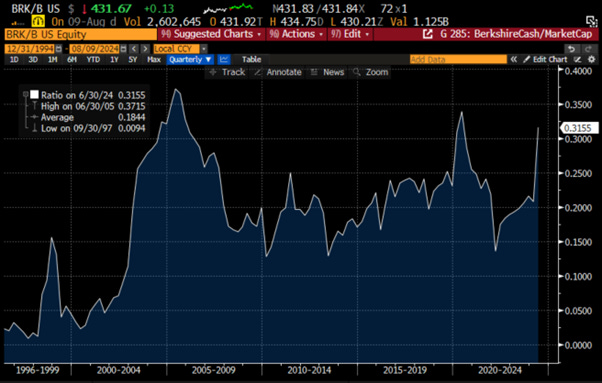This screenshot has width=602, height=383.
Task: Open the Quarterly periodicity dropdown
Action: (x=190, y=59)
